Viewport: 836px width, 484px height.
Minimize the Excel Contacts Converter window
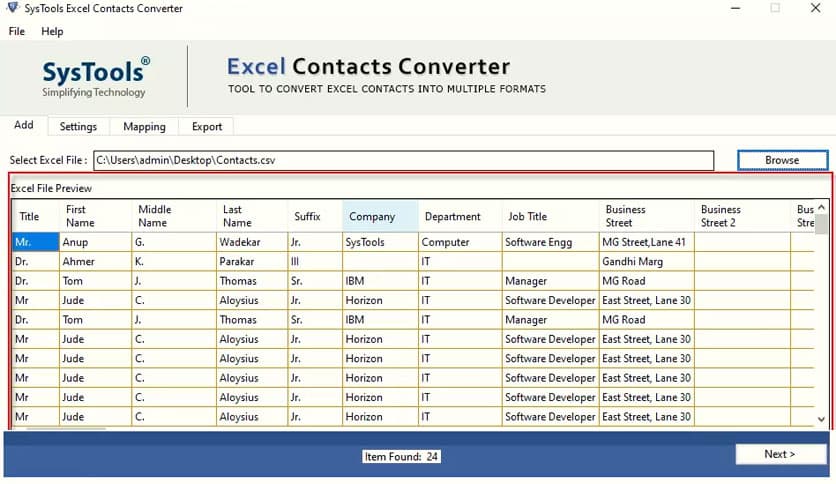click(x=736, y=8)
